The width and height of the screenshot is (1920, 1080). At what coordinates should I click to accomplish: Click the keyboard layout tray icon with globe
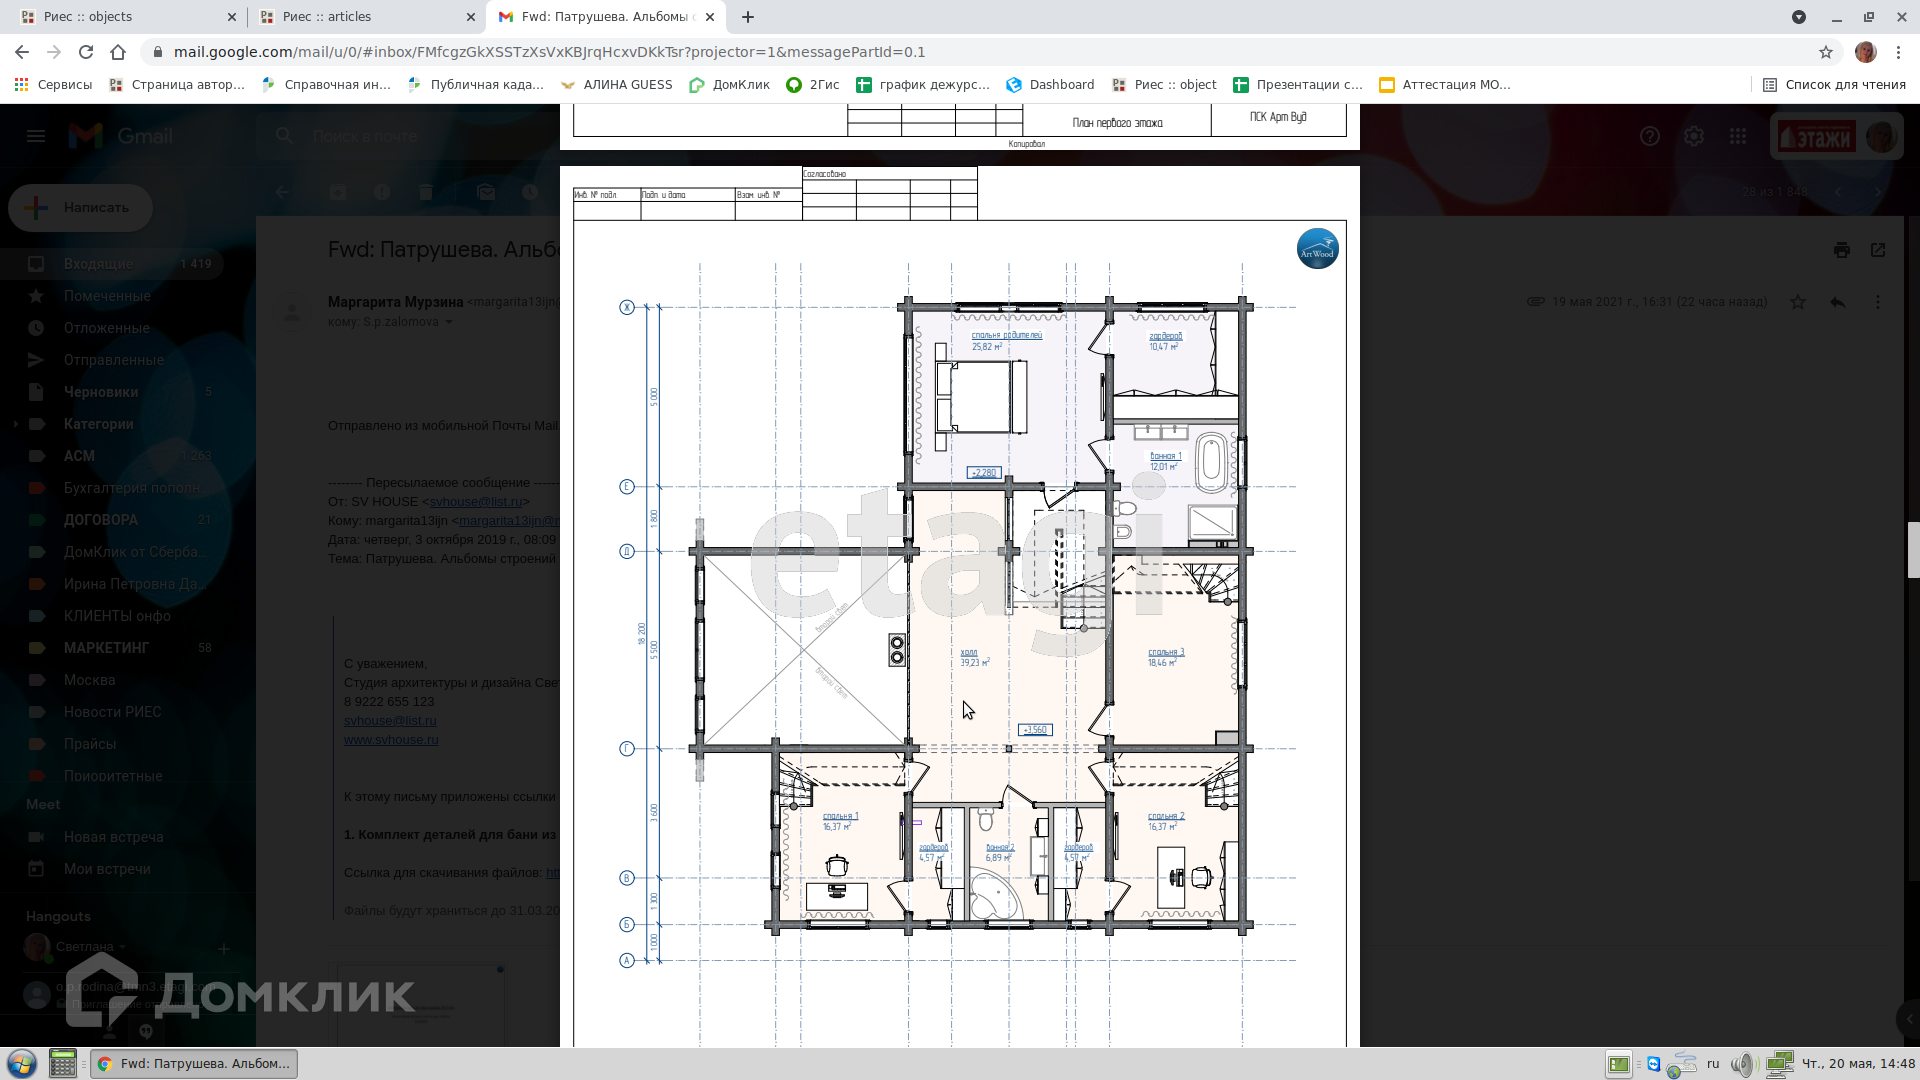click(x=1682, y=1064)
